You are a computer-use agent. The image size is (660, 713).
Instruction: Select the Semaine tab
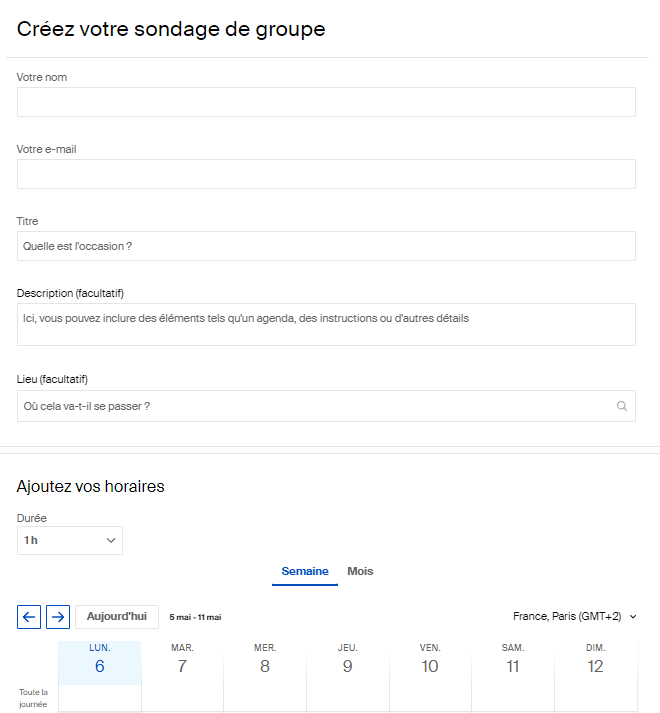coord(305,571)
